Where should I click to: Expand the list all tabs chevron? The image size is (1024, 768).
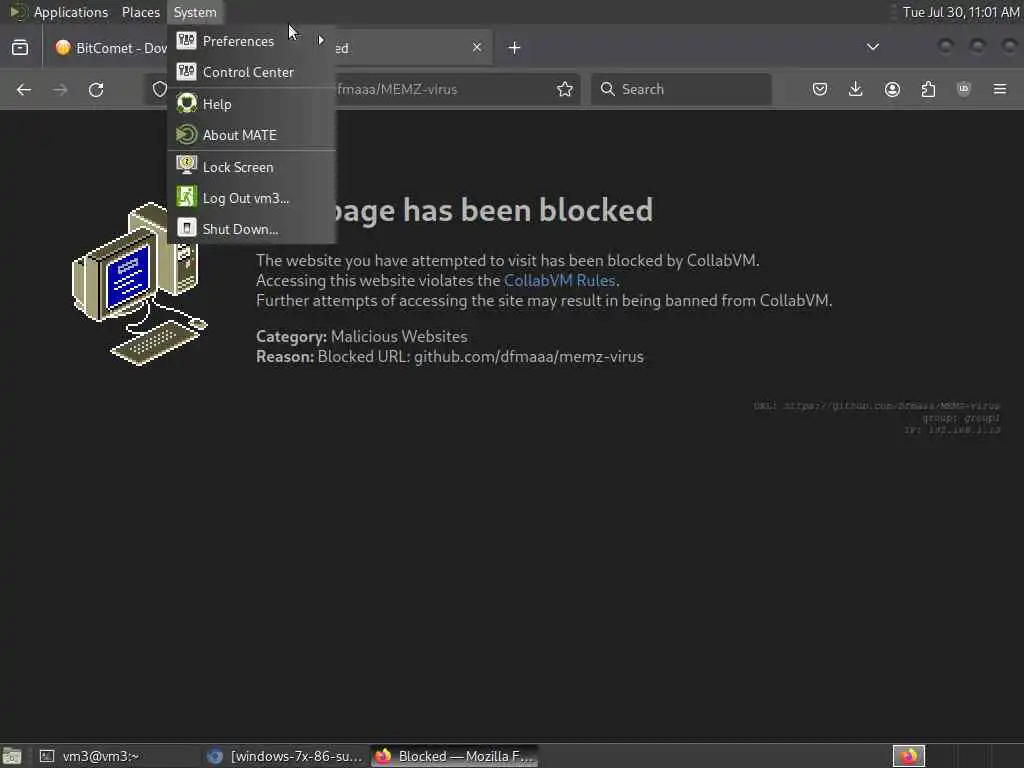[872, 47]
